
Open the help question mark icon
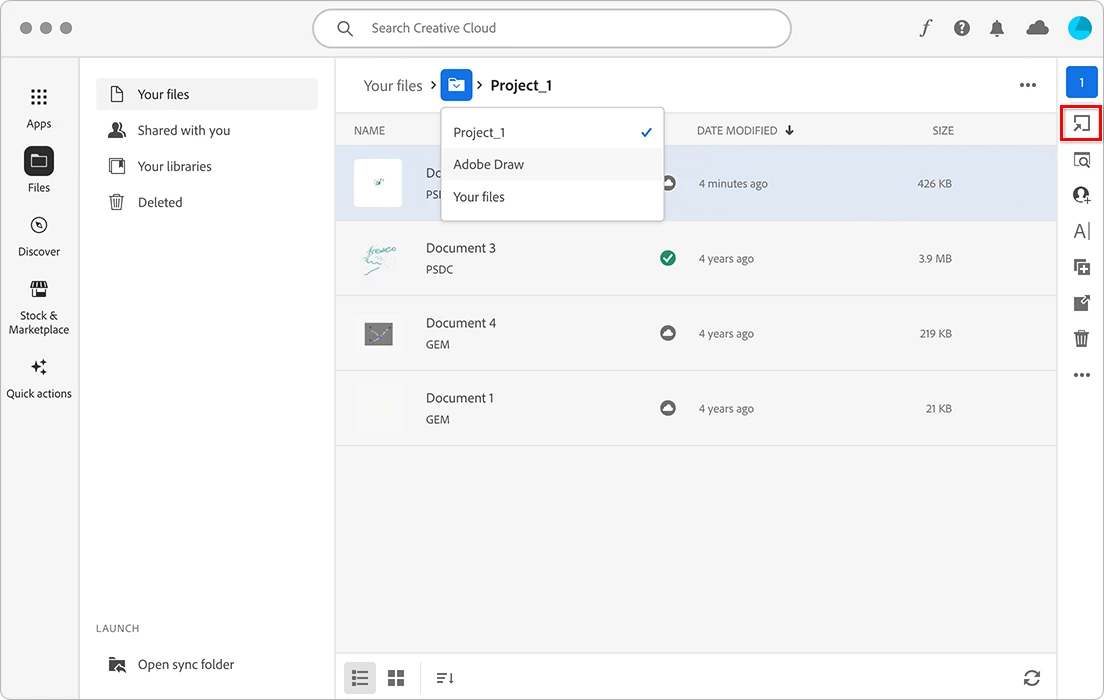point(962,28)
